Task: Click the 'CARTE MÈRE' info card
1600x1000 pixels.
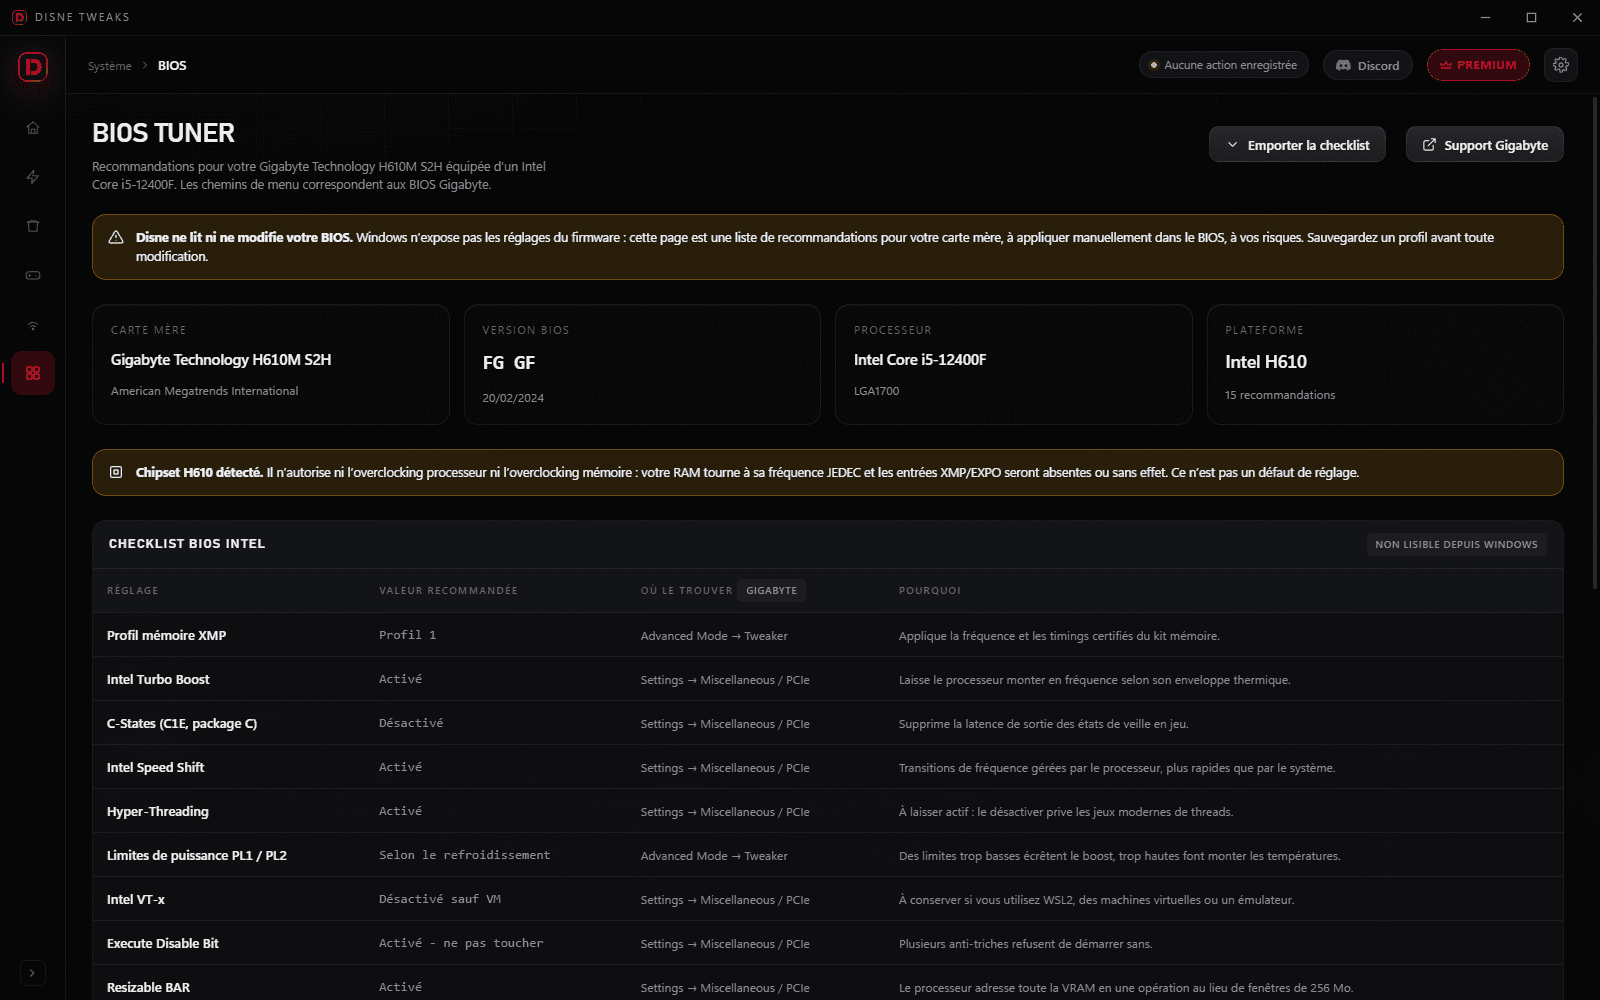Action: pos(271,365)
